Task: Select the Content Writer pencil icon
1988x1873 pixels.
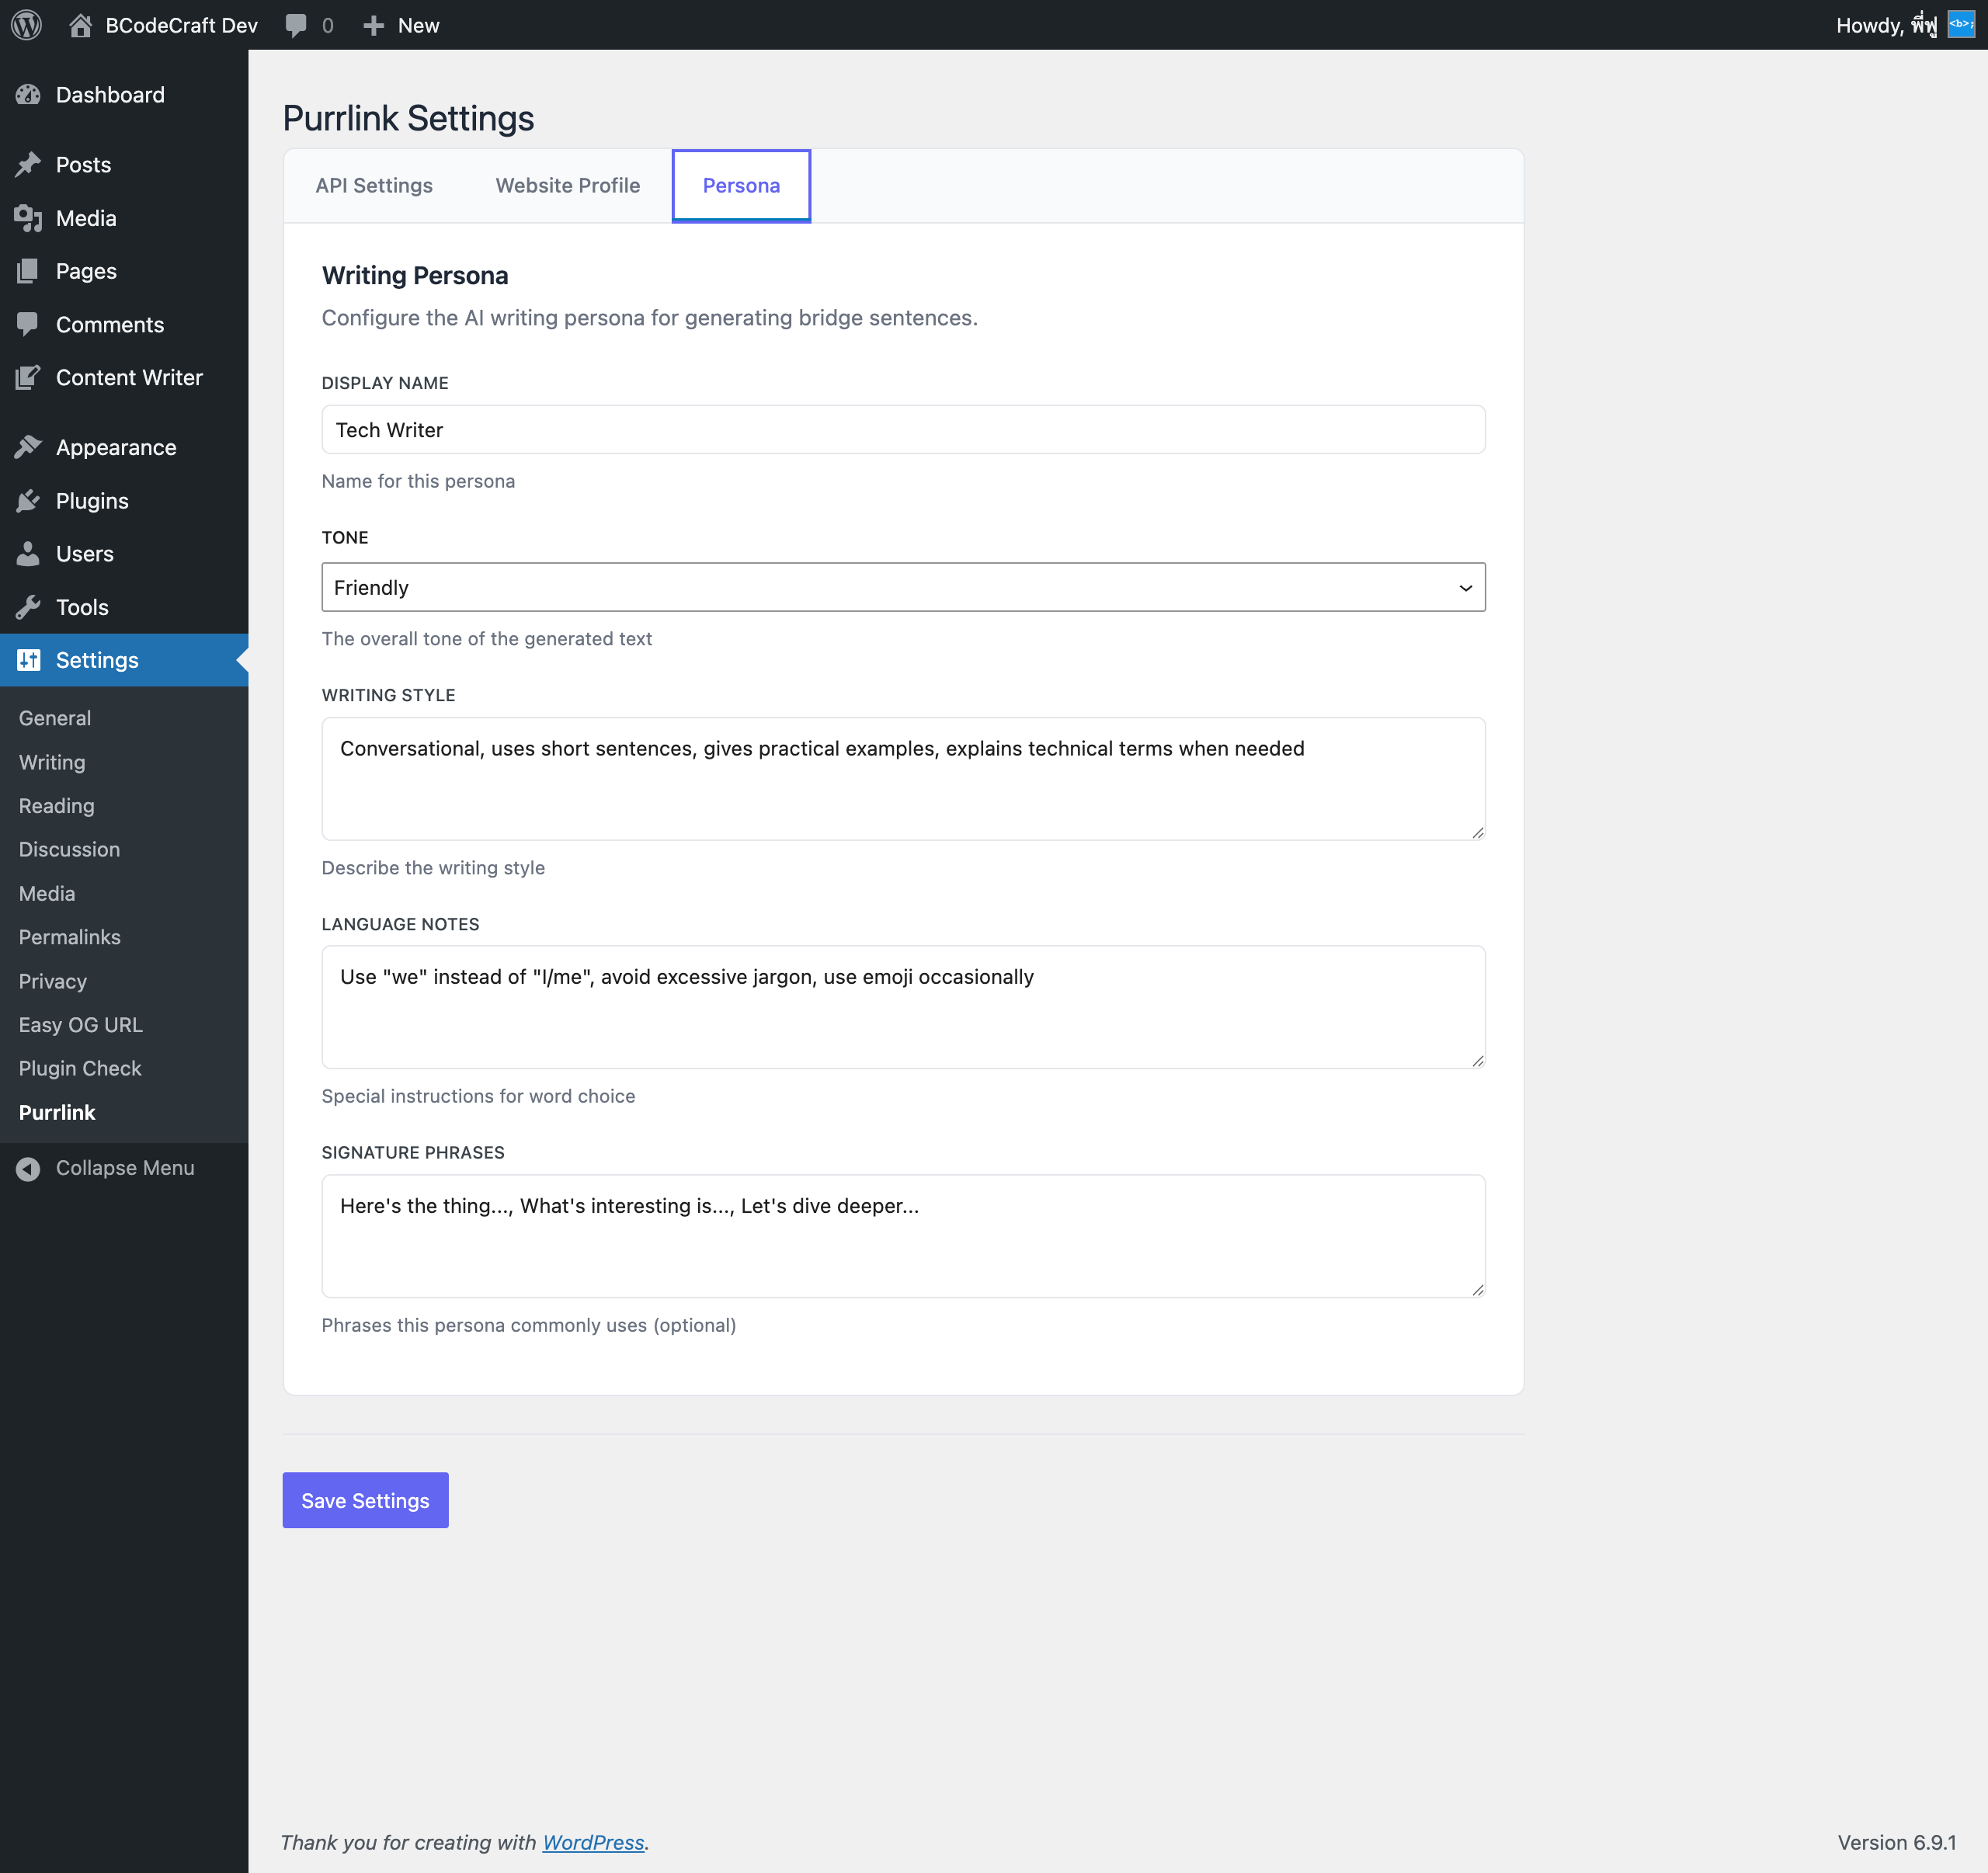Action: pyautogui.click(x=29, y=377)
